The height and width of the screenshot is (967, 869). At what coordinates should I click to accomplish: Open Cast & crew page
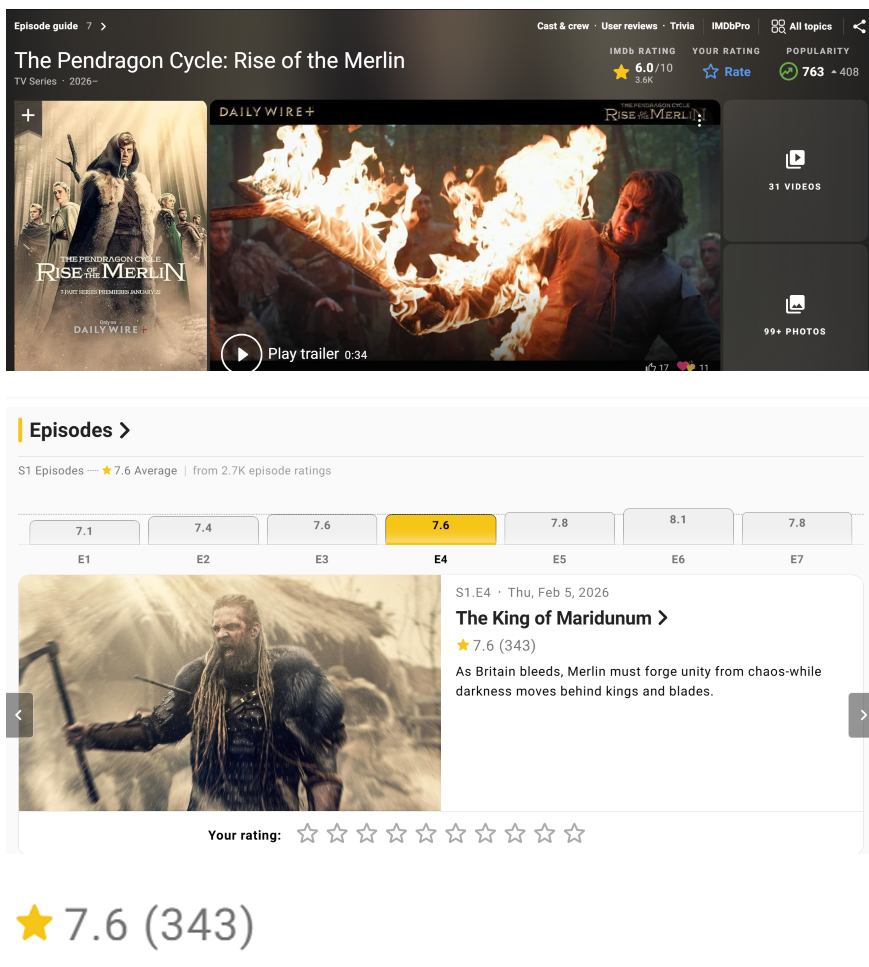tap(562, 26)
